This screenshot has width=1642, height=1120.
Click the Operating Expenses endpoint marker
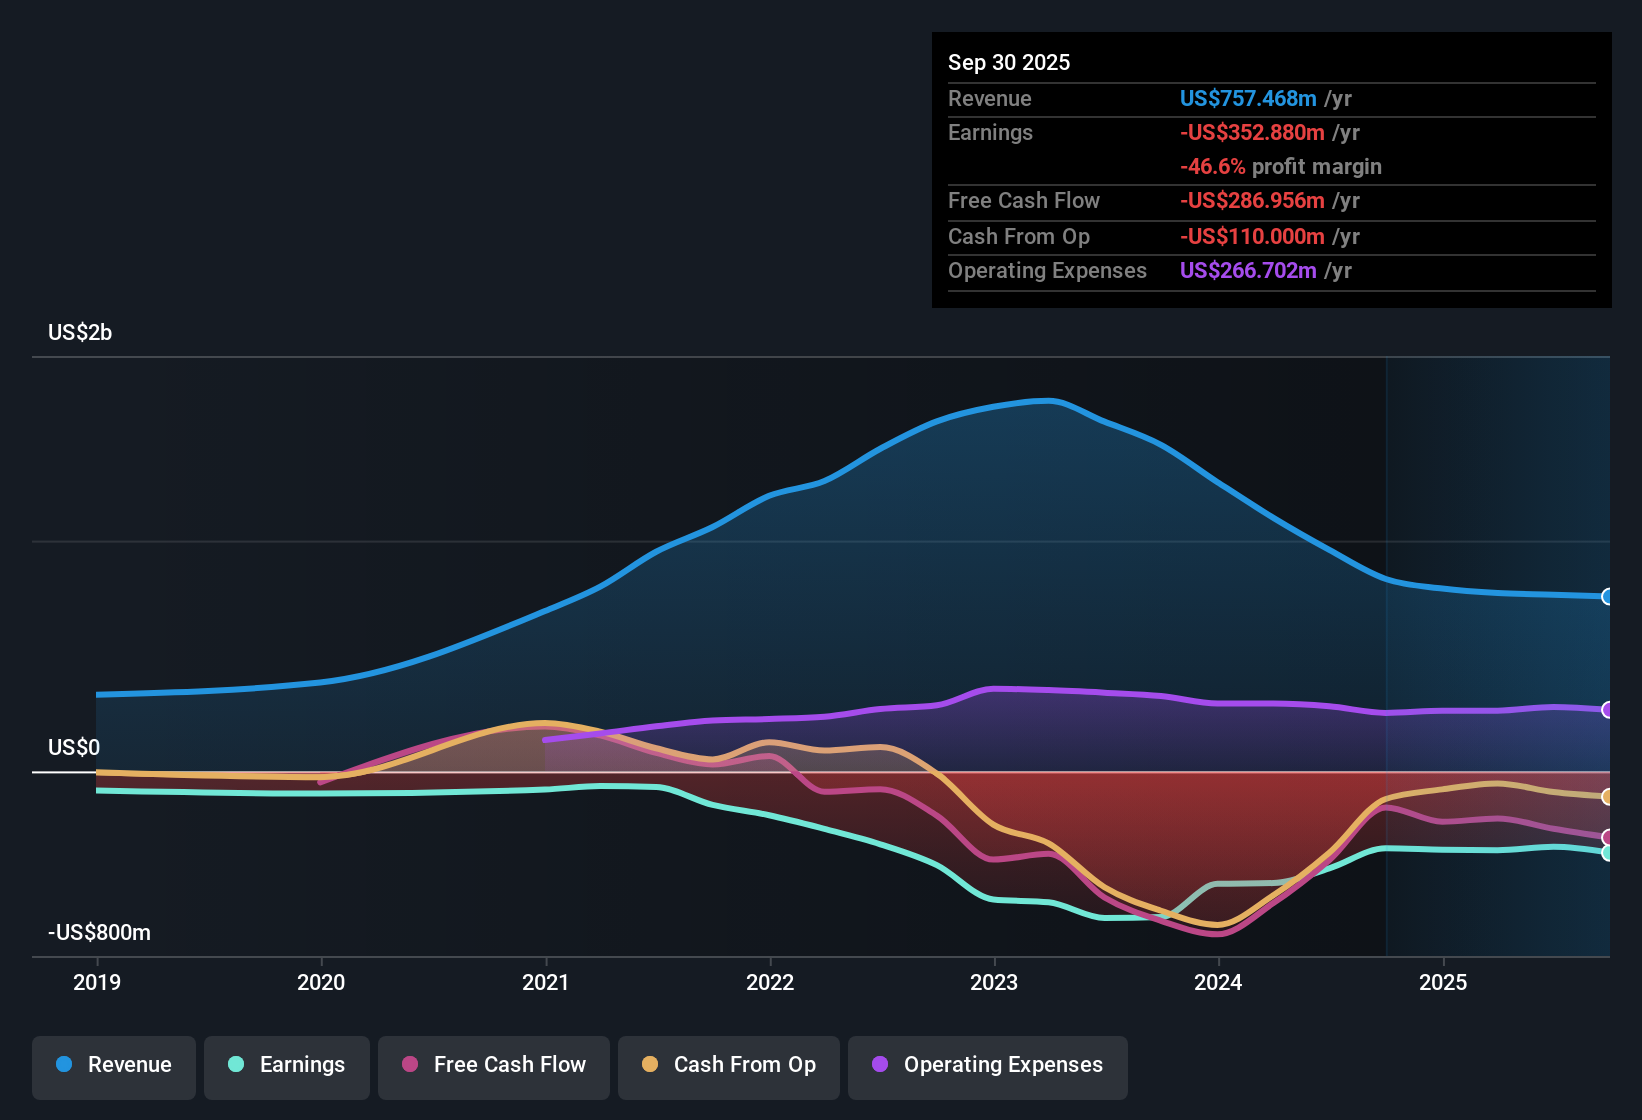tap(1608, 710)
